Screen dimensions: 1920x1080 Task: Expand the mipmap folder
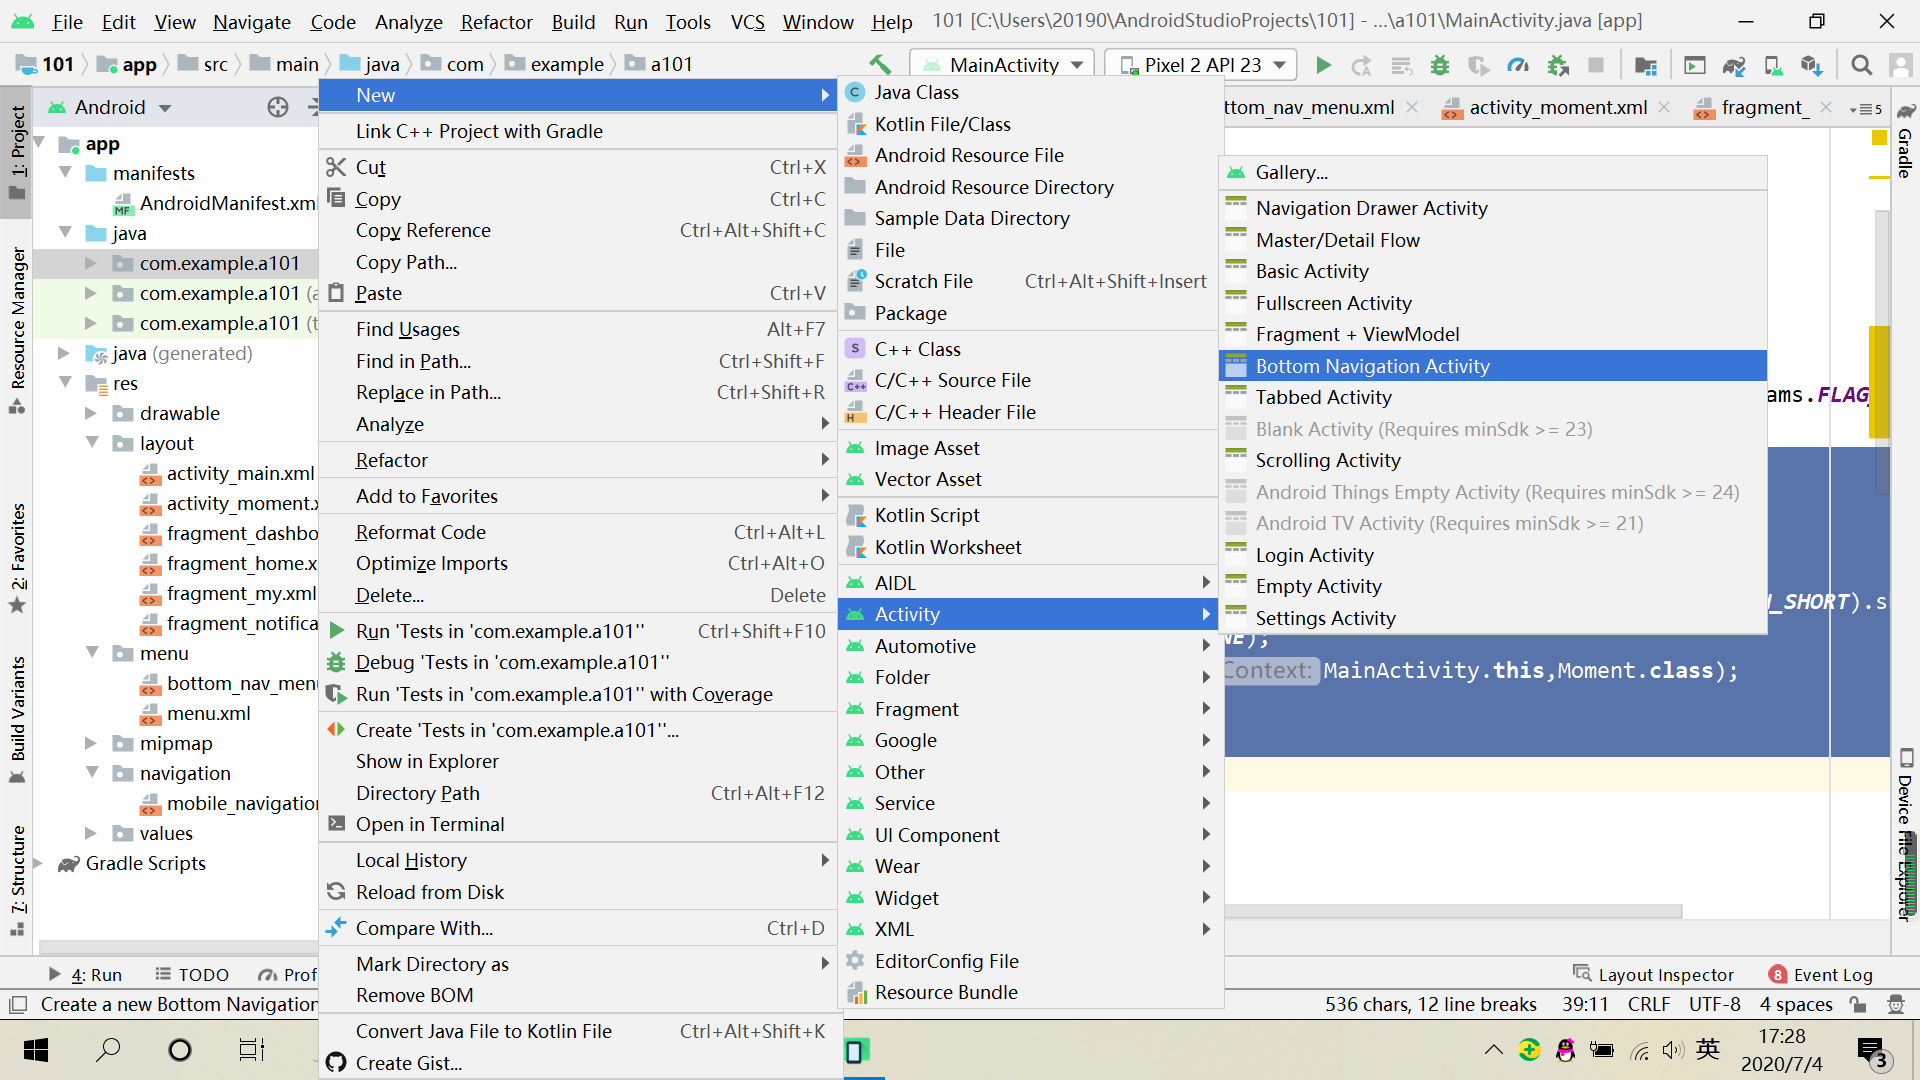[x=91, y=743]
